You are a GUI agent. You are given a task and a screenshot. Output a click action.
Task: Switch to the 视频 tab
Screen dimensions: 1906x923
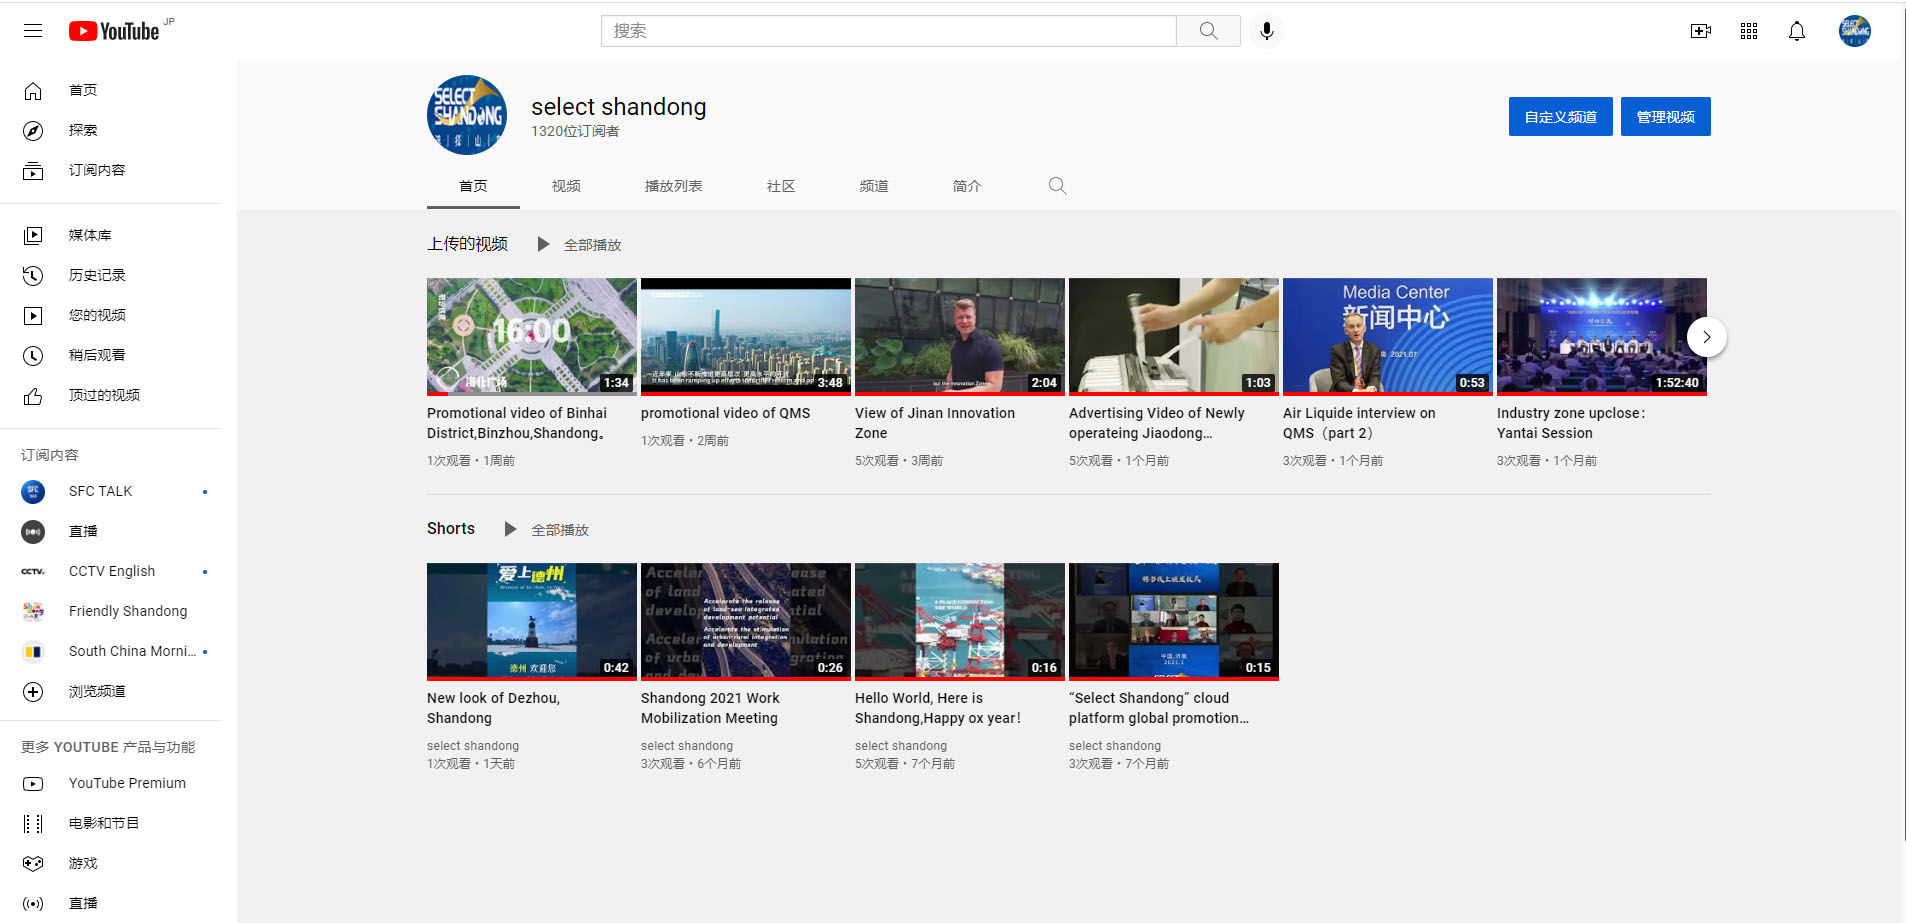[x=566, y=186]
